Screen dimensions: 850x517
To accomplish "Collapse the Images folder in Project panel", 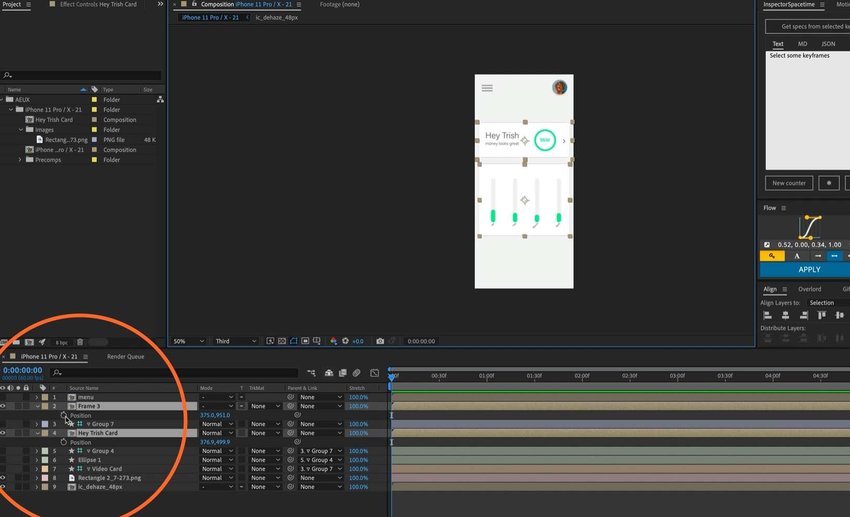I will (21, 130).
